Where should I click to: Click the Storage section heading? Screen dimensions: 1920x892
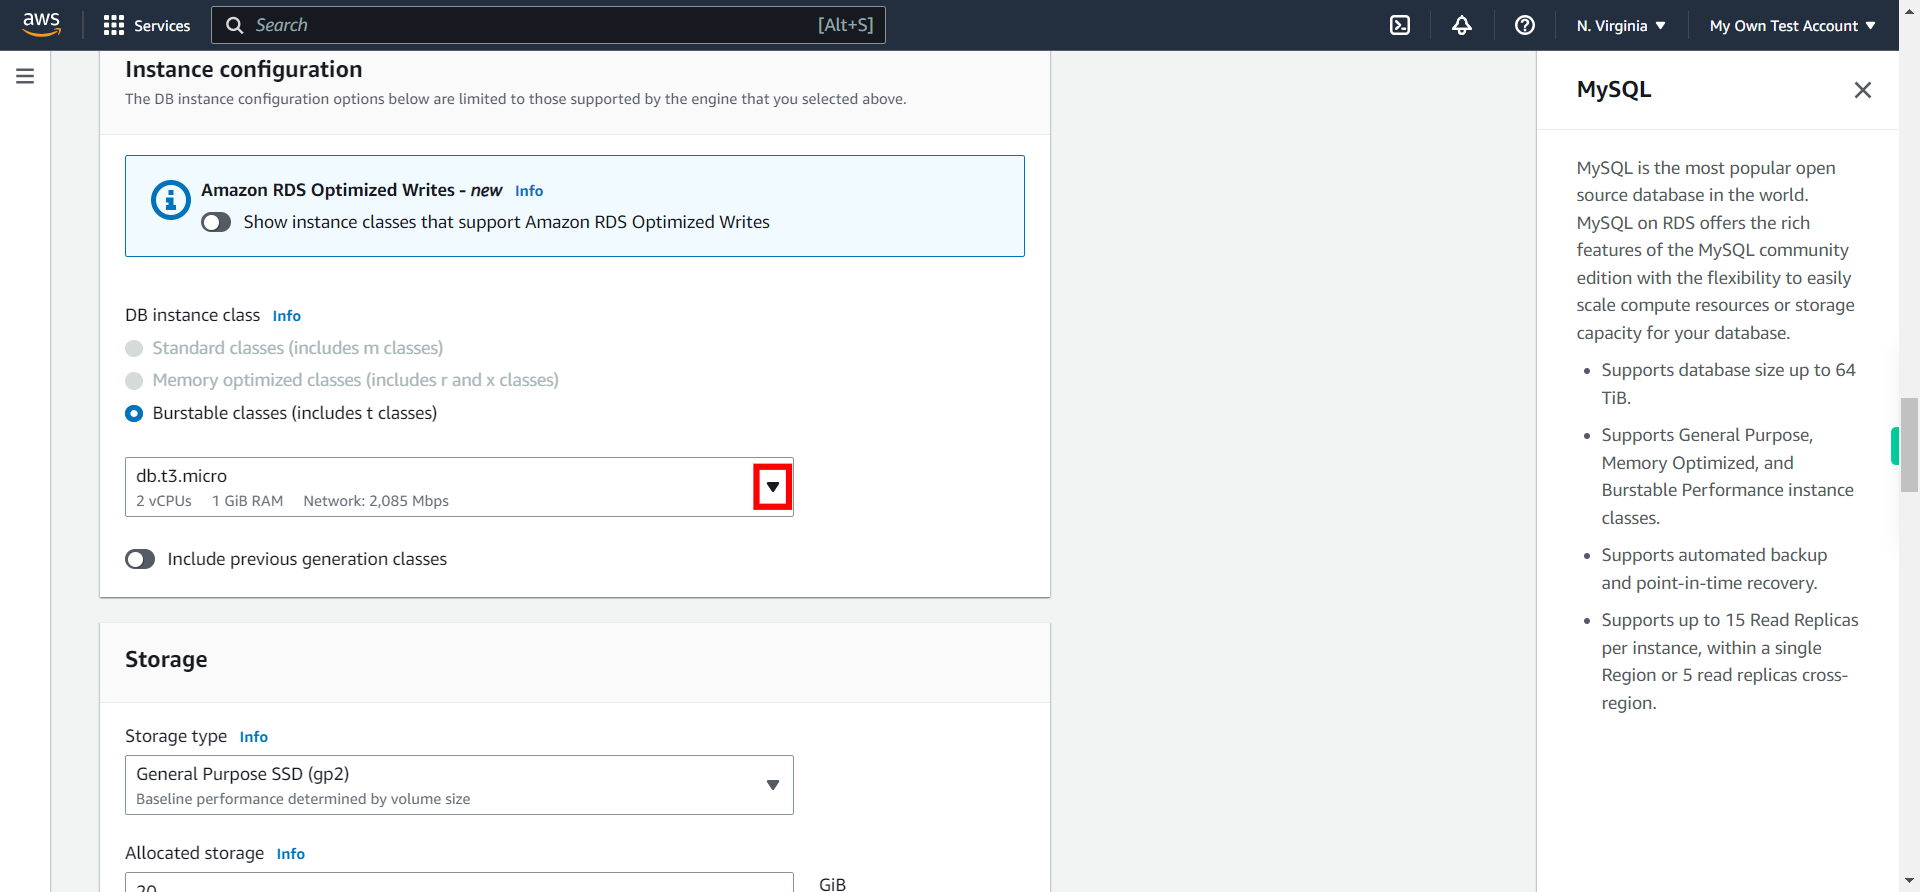point(166,660)
